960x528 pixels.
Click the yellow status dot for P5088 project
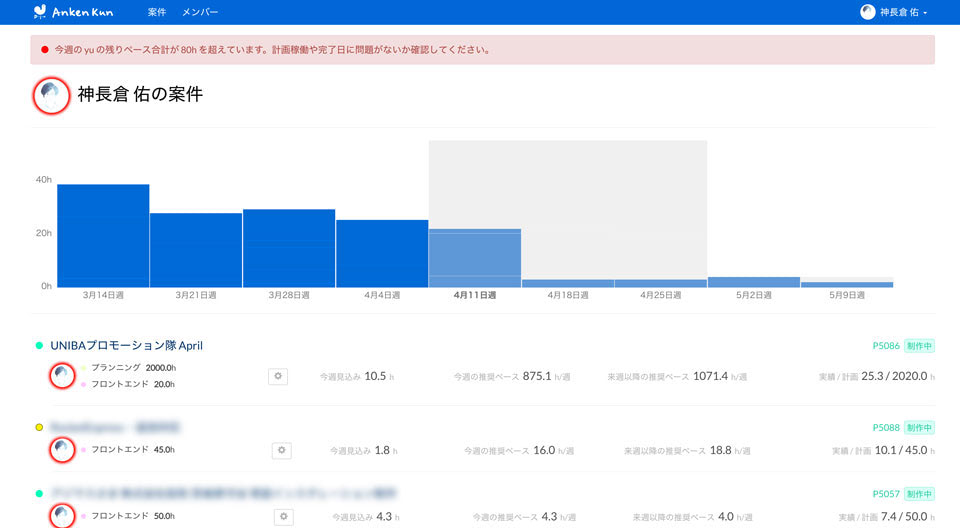[x=39, y=427]
